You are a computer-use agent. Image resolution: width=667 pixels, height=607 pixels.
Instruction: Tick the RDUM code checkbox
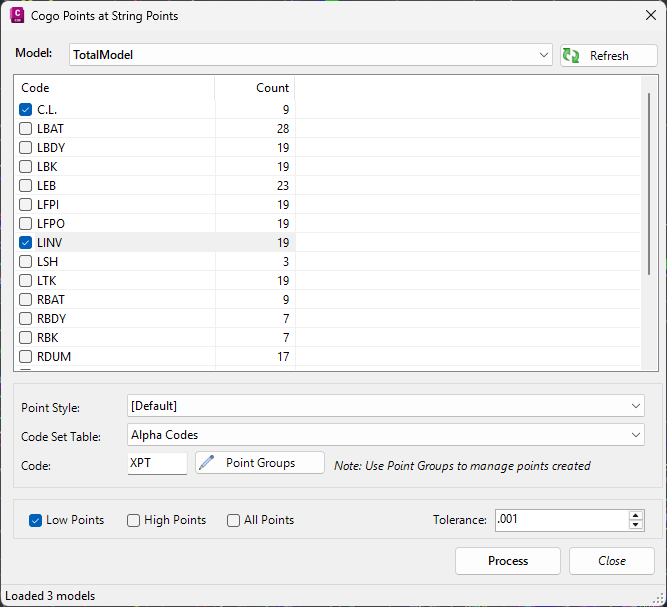pyautogui.click(x=26, y=357)
